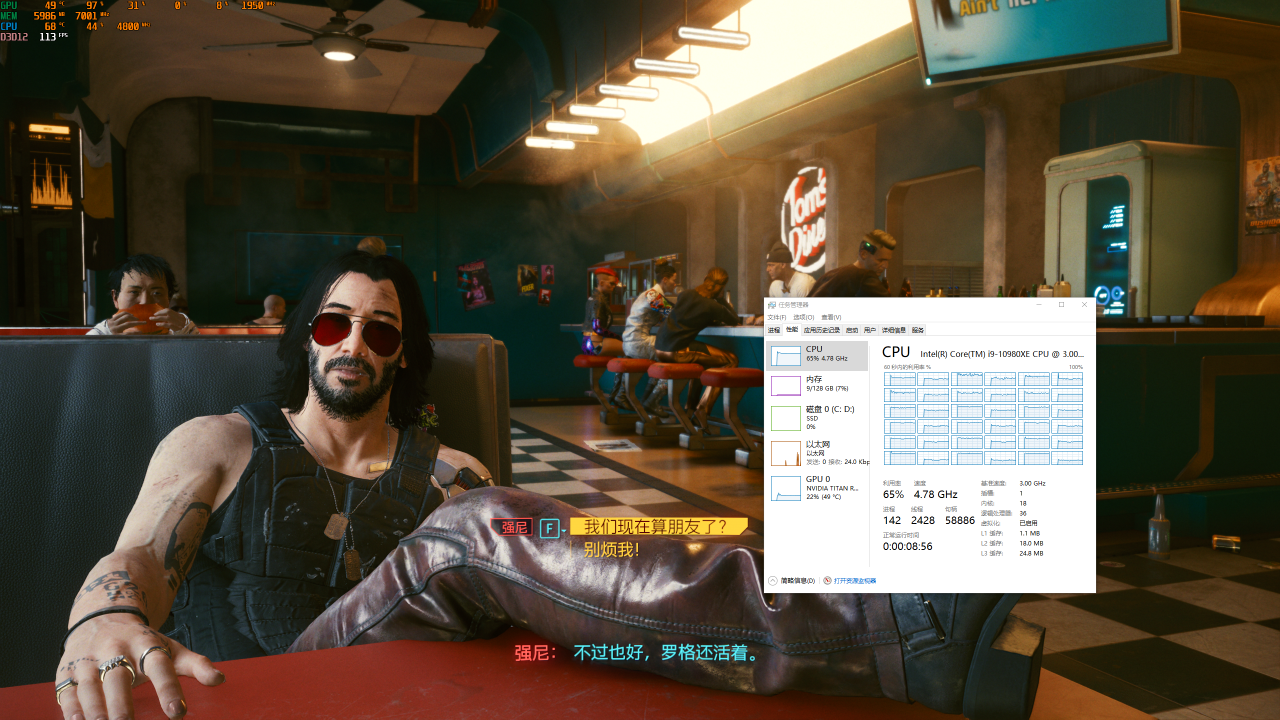The image size is (1280, 720).
Task: Click the Resource Monitor icon beside 打开资源监视器
Action: pos(828,581)
